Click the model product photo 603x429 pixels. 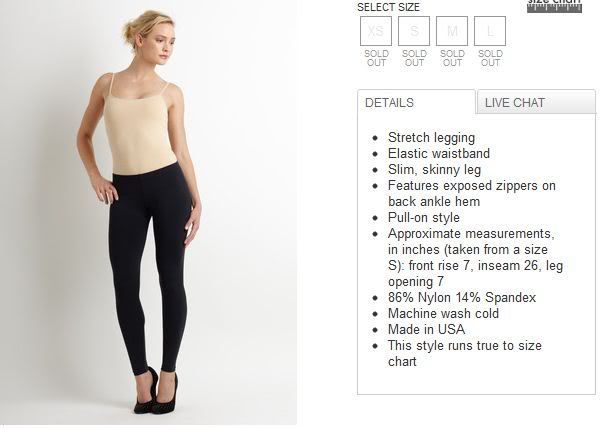click(148, 212)
